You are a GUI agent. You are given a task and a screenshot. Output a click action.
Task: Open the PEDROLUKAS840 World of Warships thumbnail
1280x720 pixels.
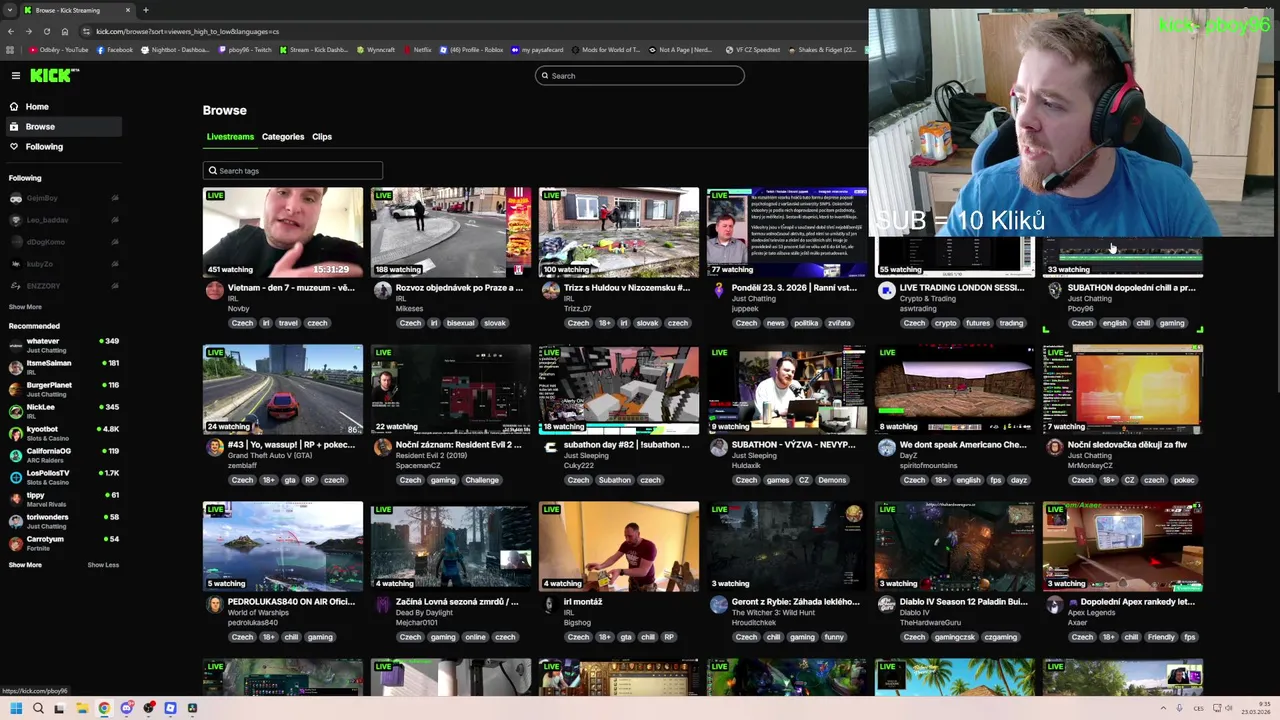[x=283, y=546]
